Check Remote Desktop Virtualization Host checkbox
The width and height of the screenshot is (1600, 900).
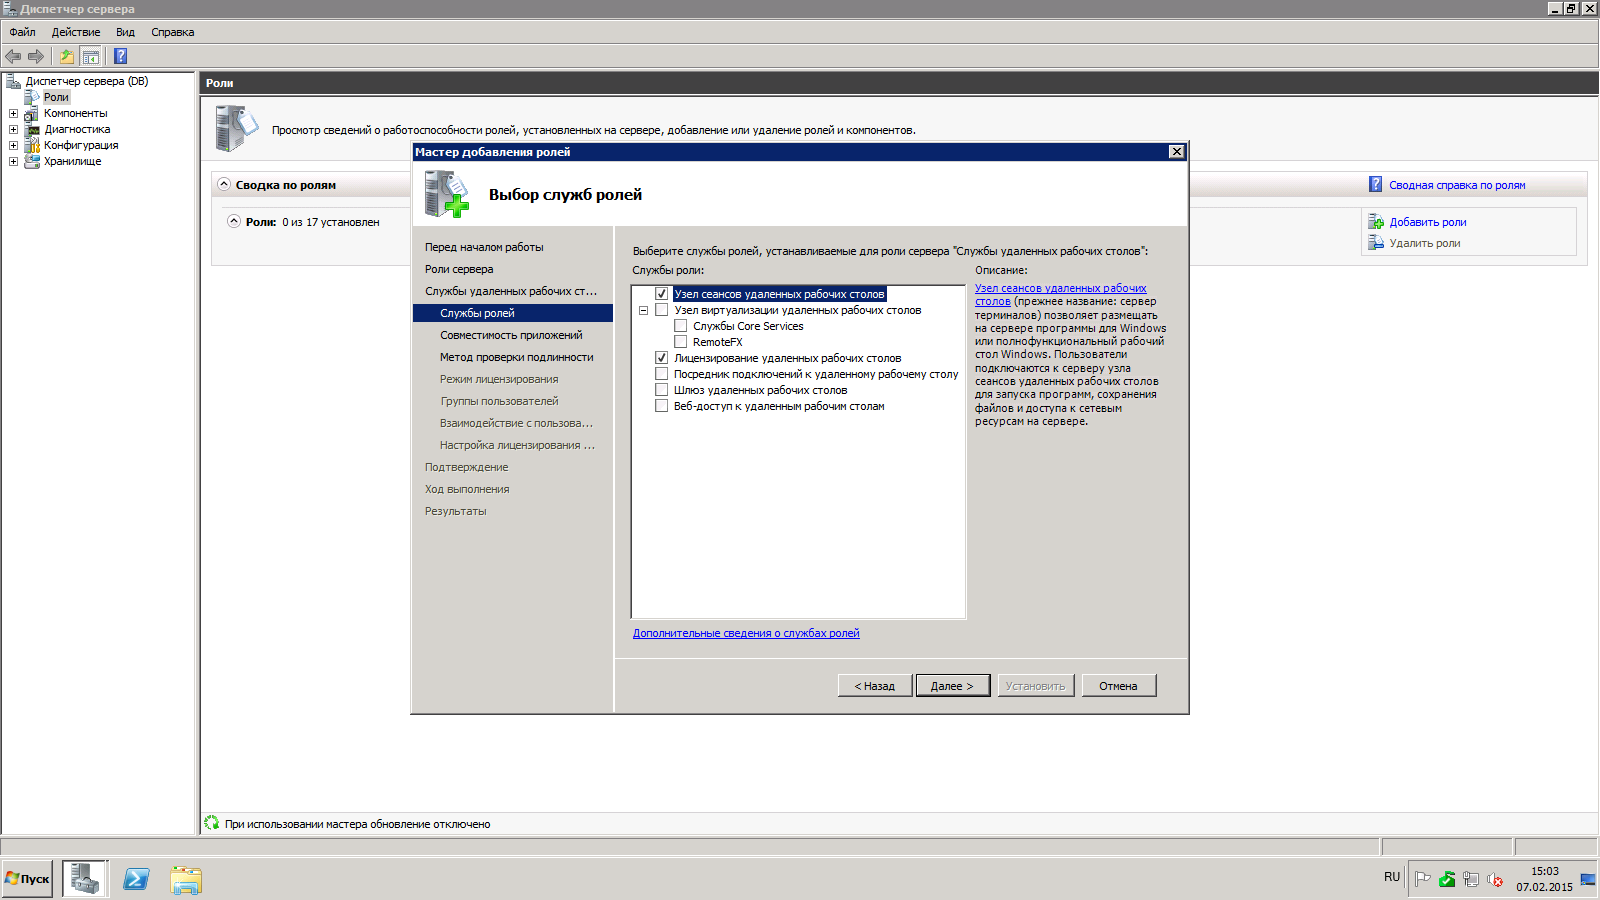[661, 310]
